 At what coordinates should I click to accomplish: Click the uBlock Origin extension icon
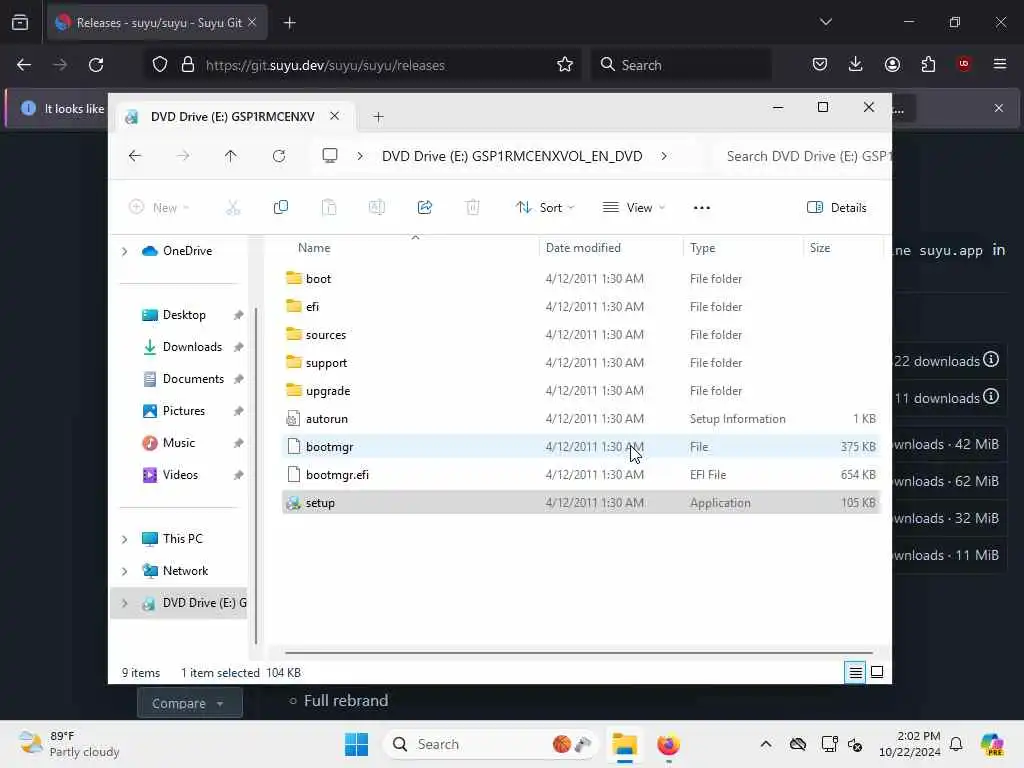pos(964,64)
